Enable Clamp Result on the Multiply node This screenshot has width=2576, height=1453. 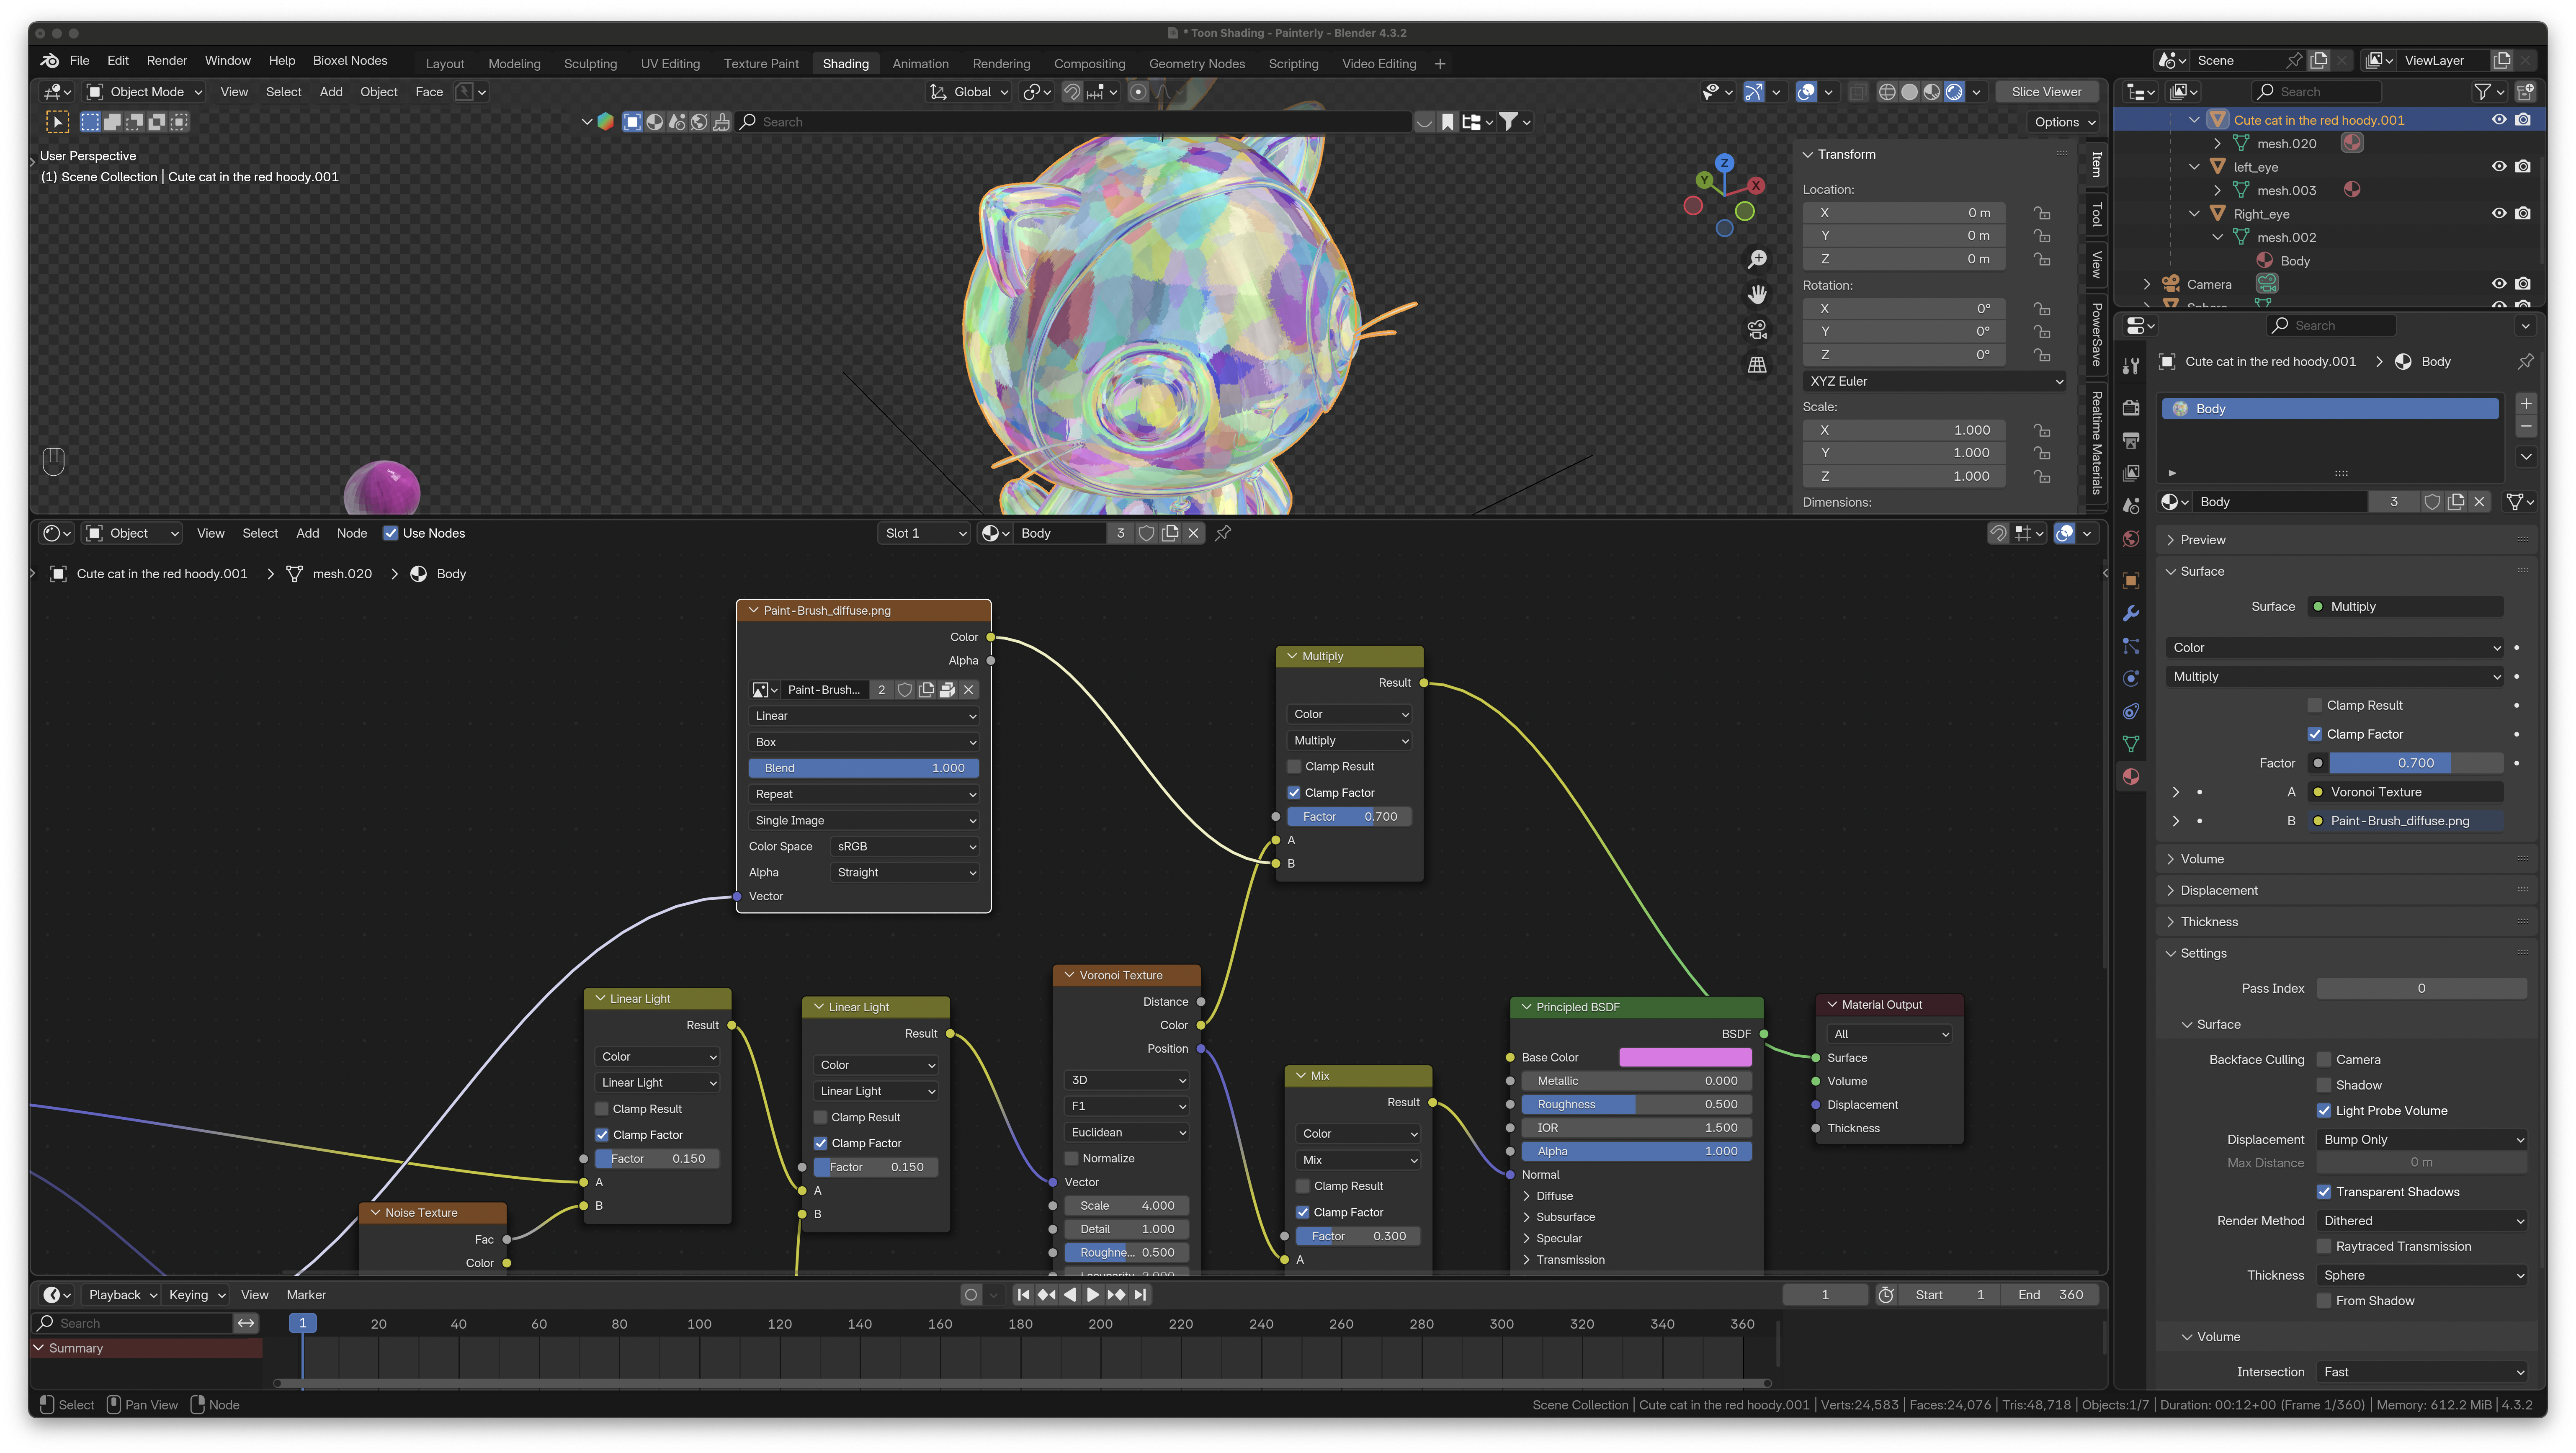point(1294,767)
